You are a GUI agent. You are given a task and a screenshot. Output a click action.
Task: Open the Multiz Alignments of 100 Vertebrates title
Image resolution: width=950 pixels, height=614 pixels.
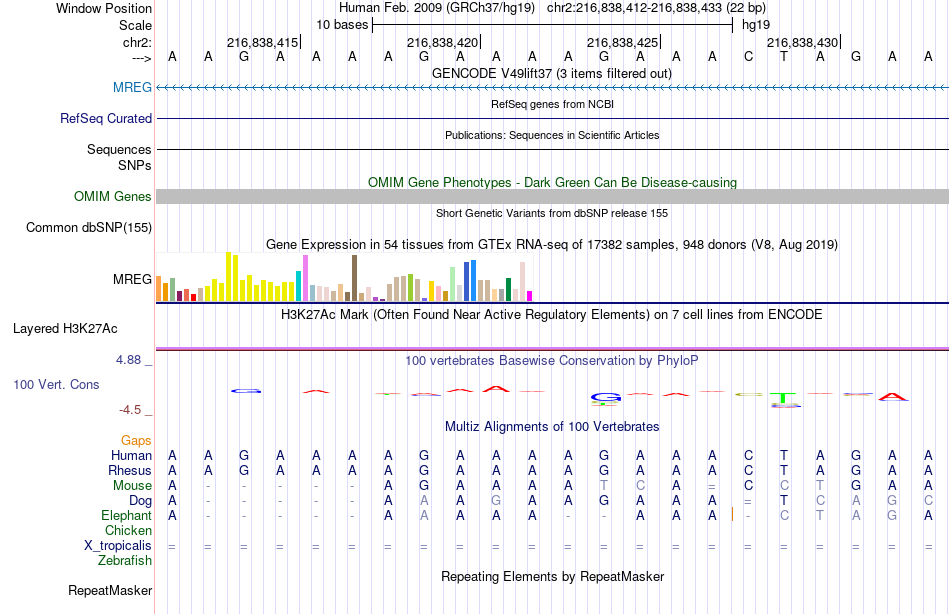(552, 427)
